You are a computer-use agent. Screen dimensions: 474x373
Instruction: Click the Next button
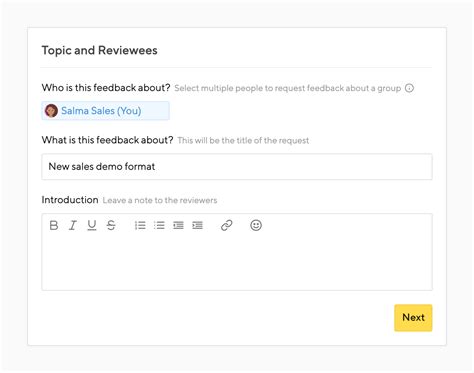pyautogui.click(x=413, y=317)
